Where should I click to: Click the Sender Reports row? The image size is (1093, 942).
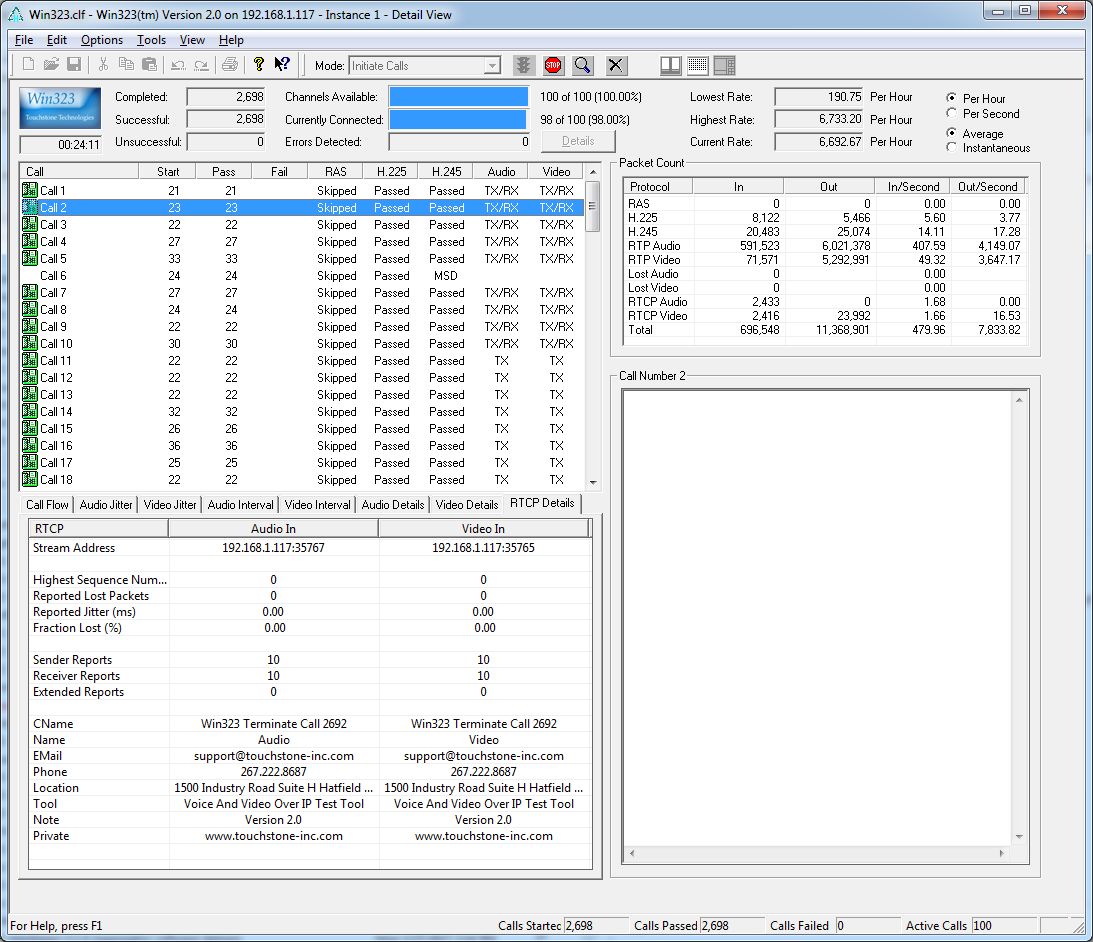[x=310, y=660]
